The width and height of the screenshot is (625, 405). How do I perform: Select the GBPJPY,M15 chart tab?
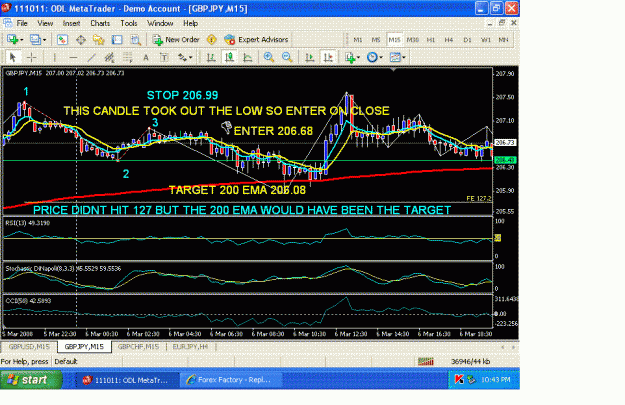click(84, 347)
